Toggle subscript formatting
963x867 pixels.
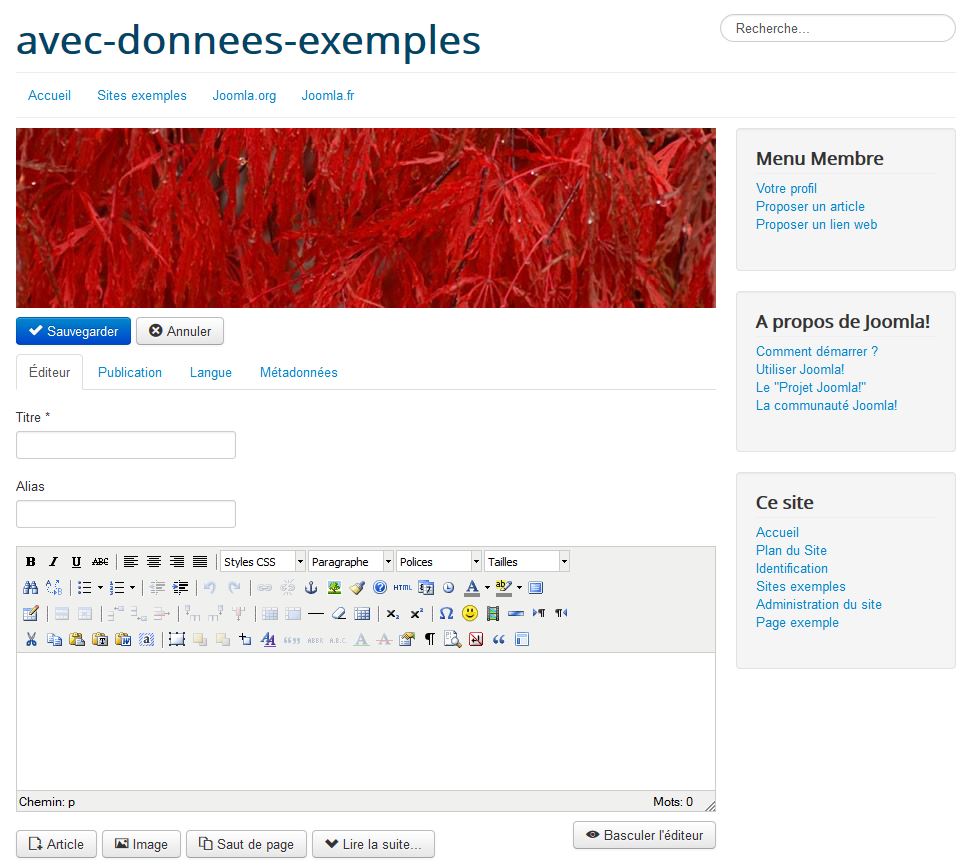point(393,613)
